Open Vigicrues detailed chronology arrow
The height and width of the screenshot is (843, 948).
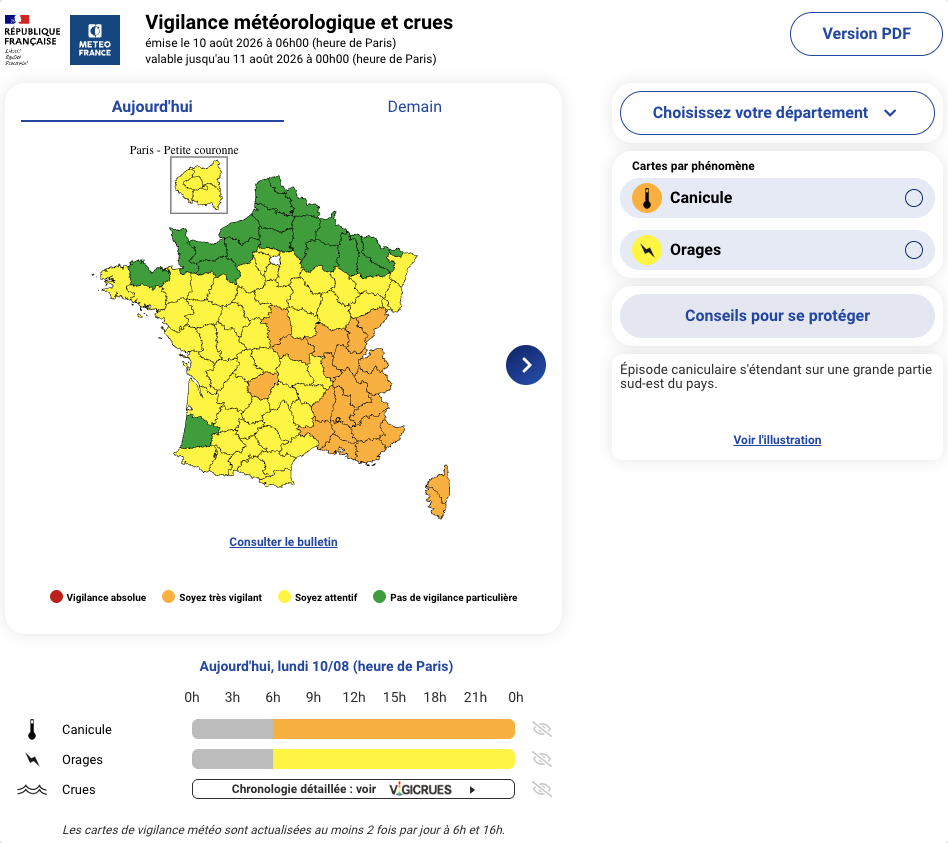click(472, 790)
